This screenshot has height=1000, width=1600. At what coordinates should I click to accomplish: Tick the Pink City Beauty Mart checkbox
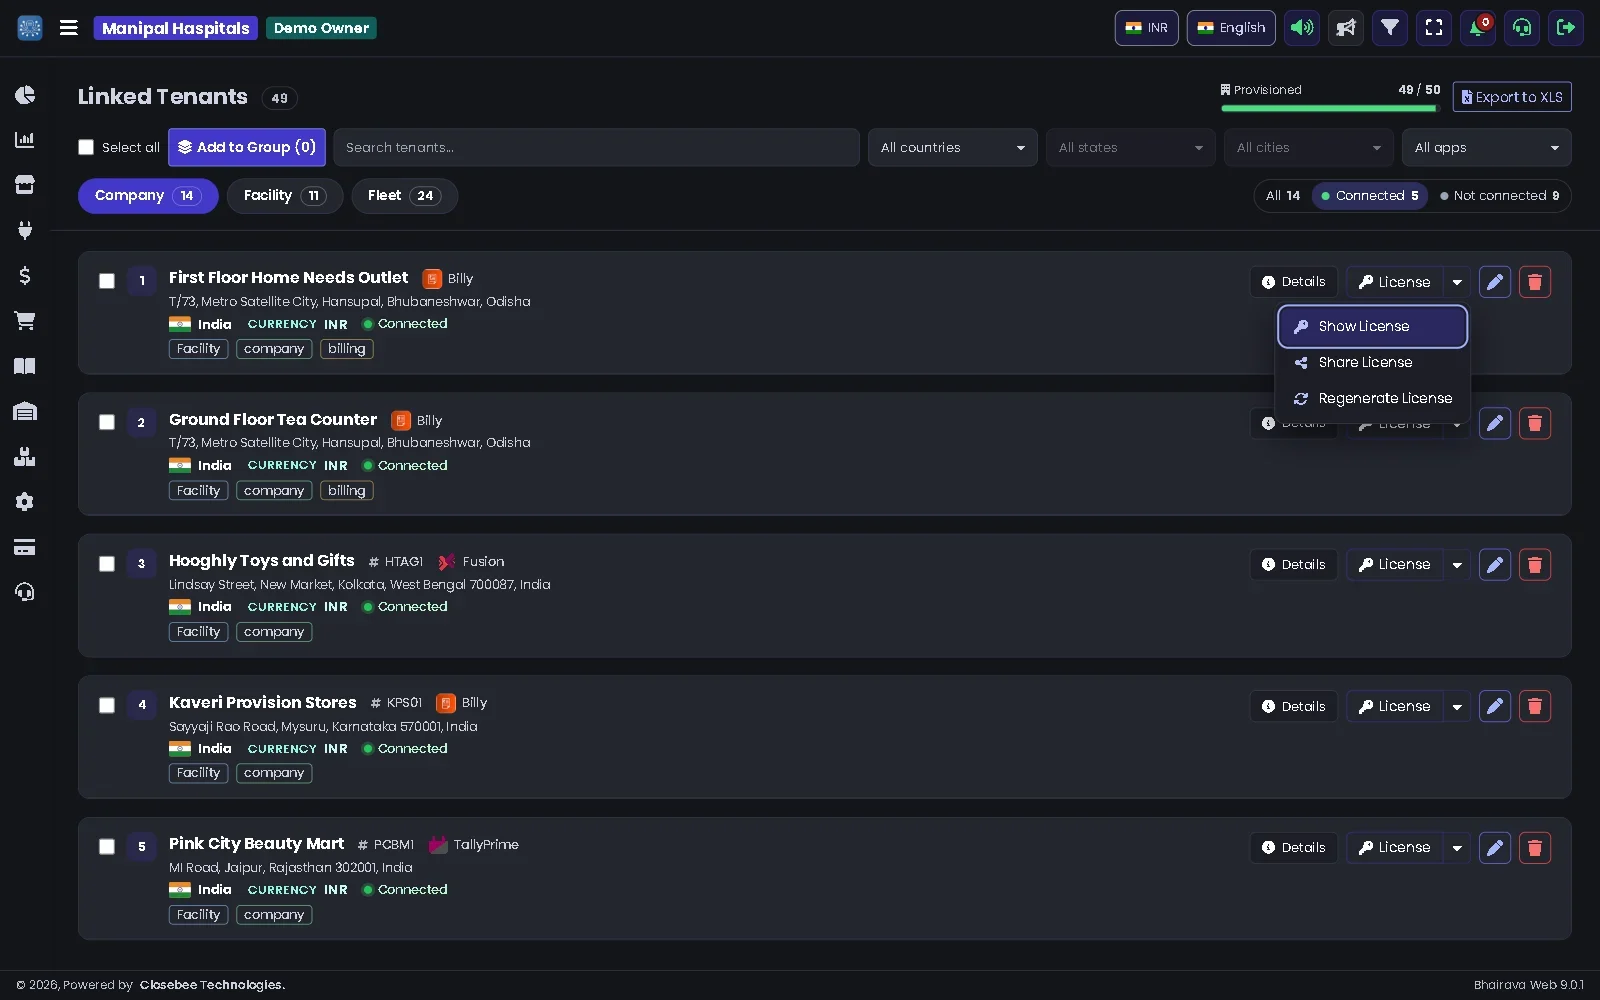[x=107, y=847]
